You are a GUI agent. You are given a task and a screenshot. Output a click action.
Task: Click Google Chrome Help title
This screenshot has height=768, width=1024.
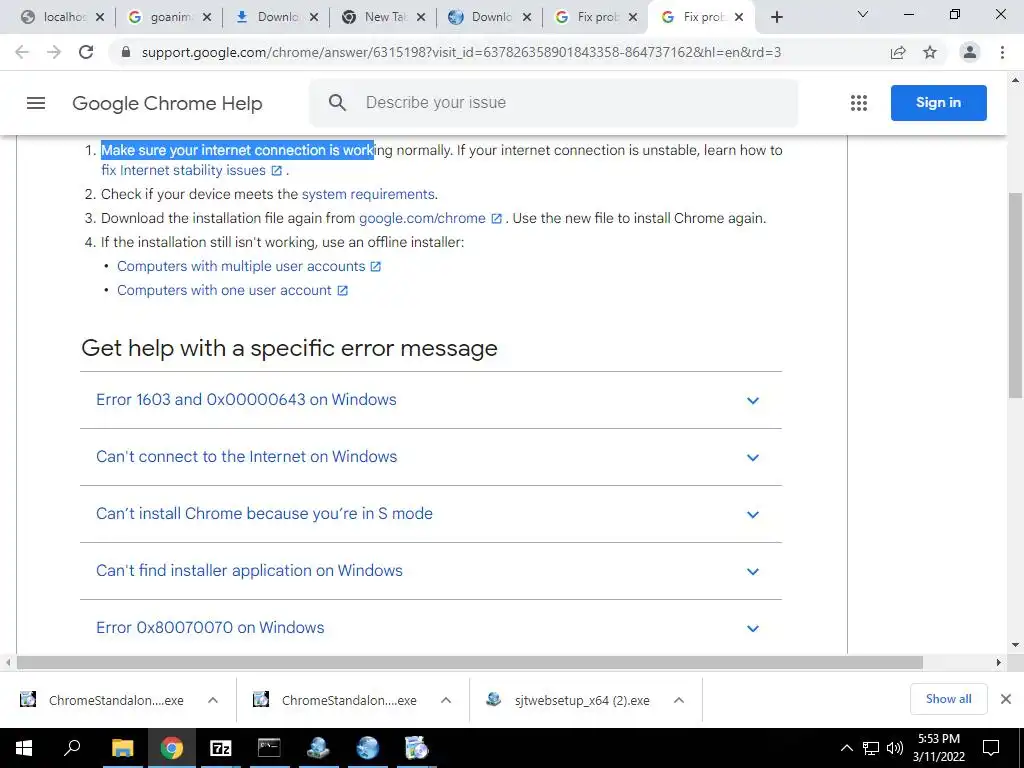click(x=167, y=103)
